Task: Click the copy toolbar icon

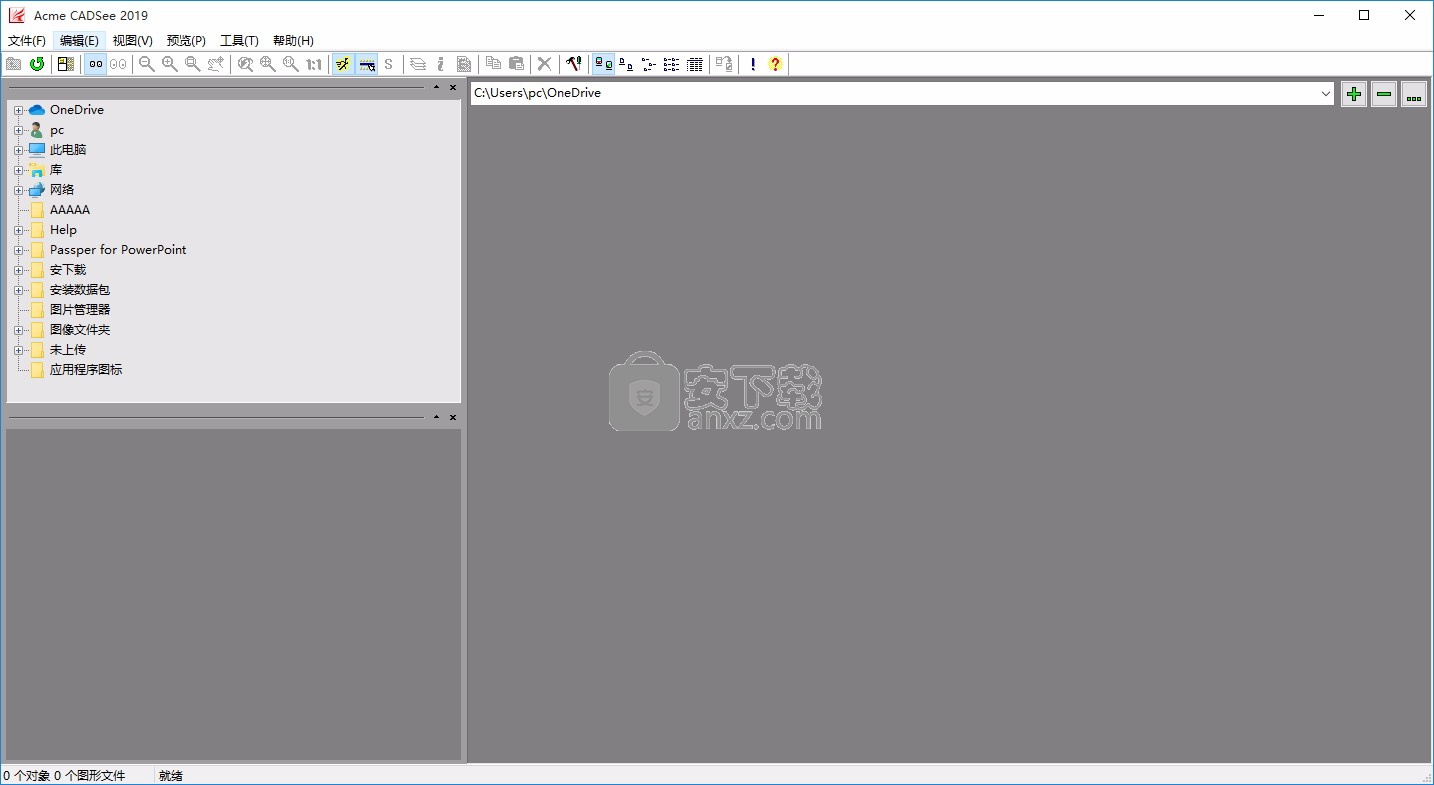Action: tap(493, 64)
